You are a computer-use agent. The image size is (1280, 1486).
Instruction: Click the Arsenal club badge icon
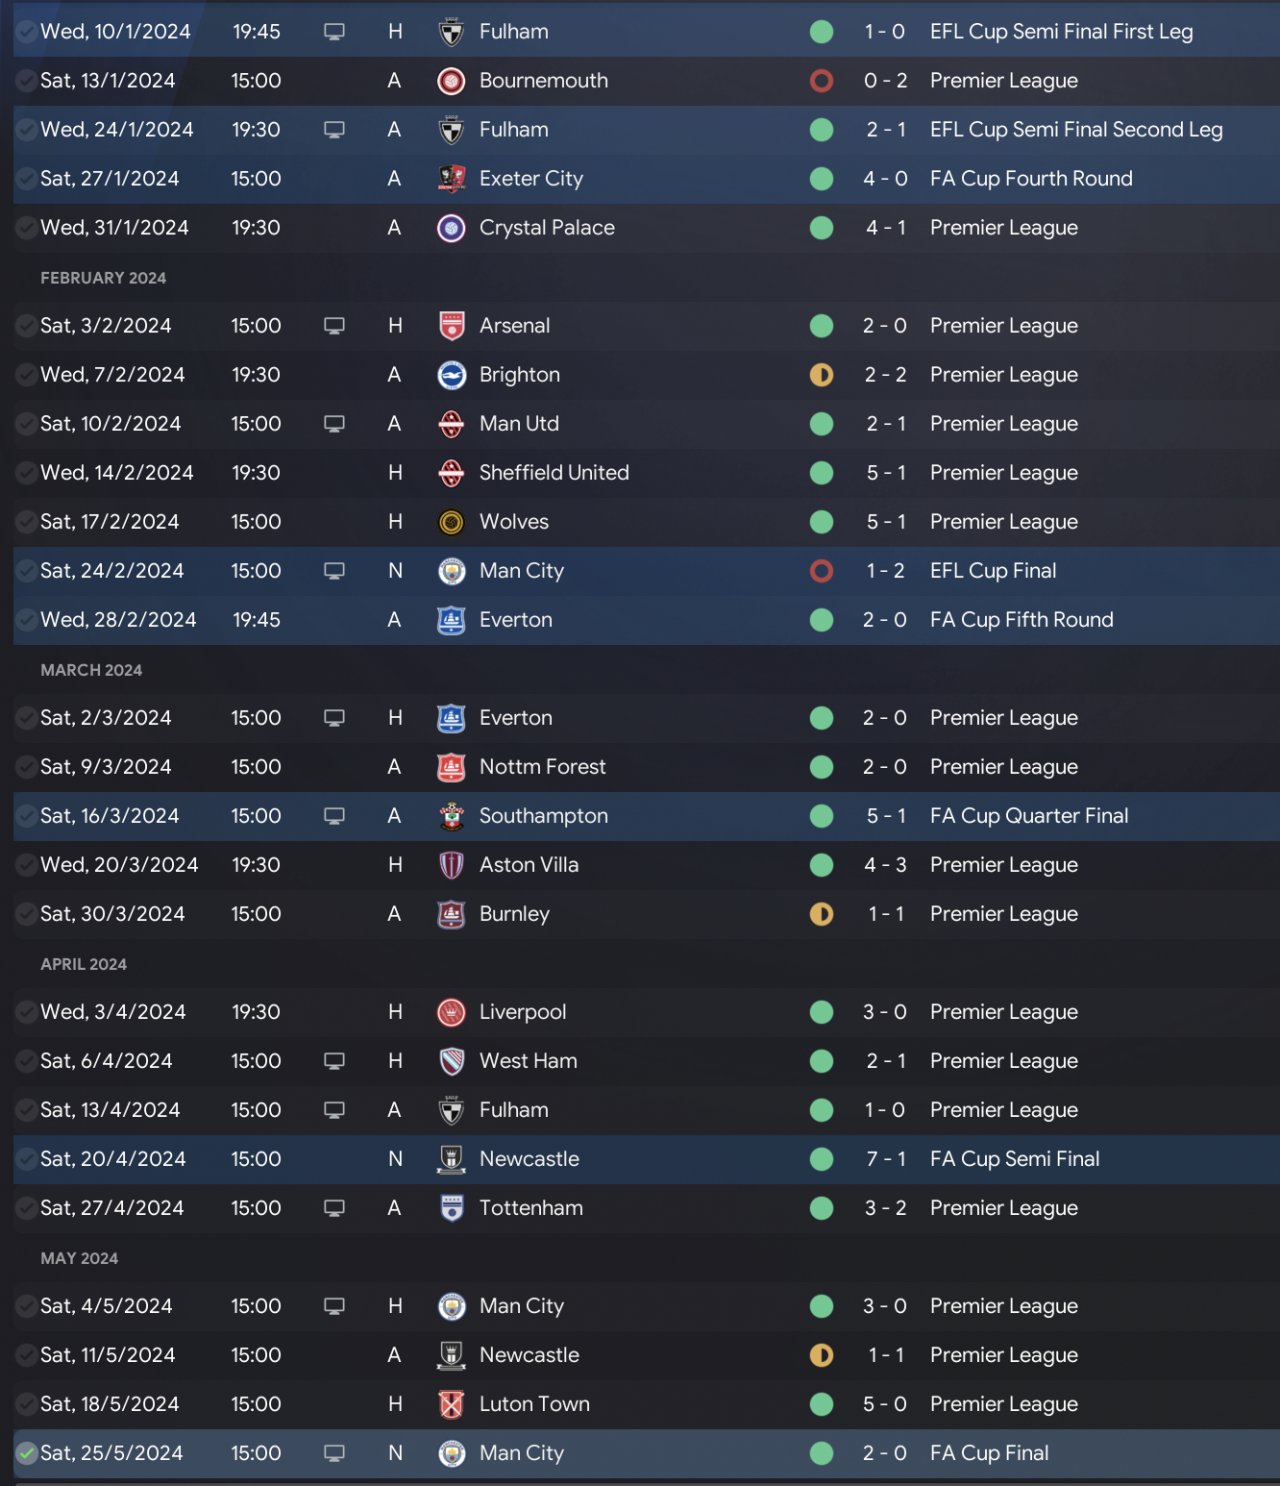452,326
